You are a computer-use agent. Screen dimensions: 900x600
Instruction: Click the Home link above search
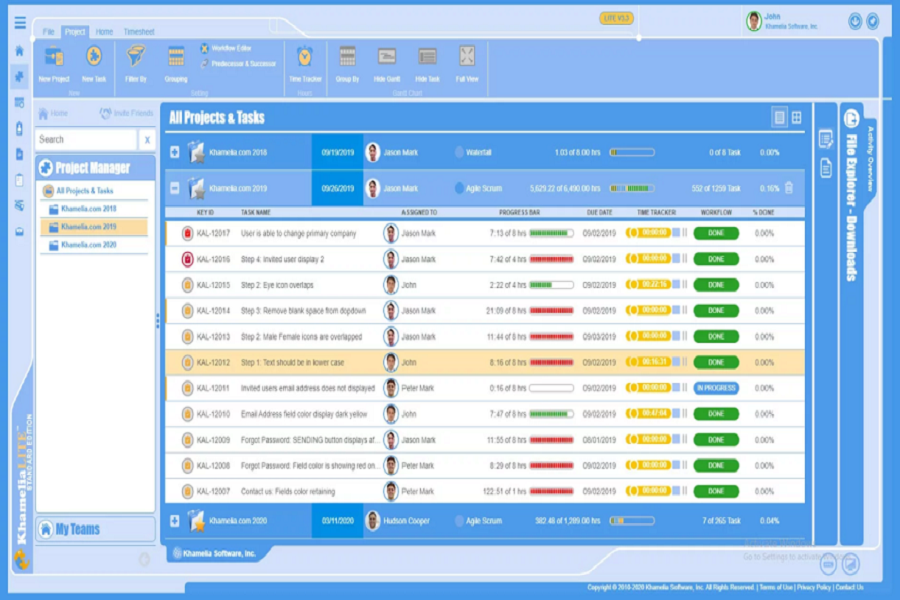(x=53, y=113)
